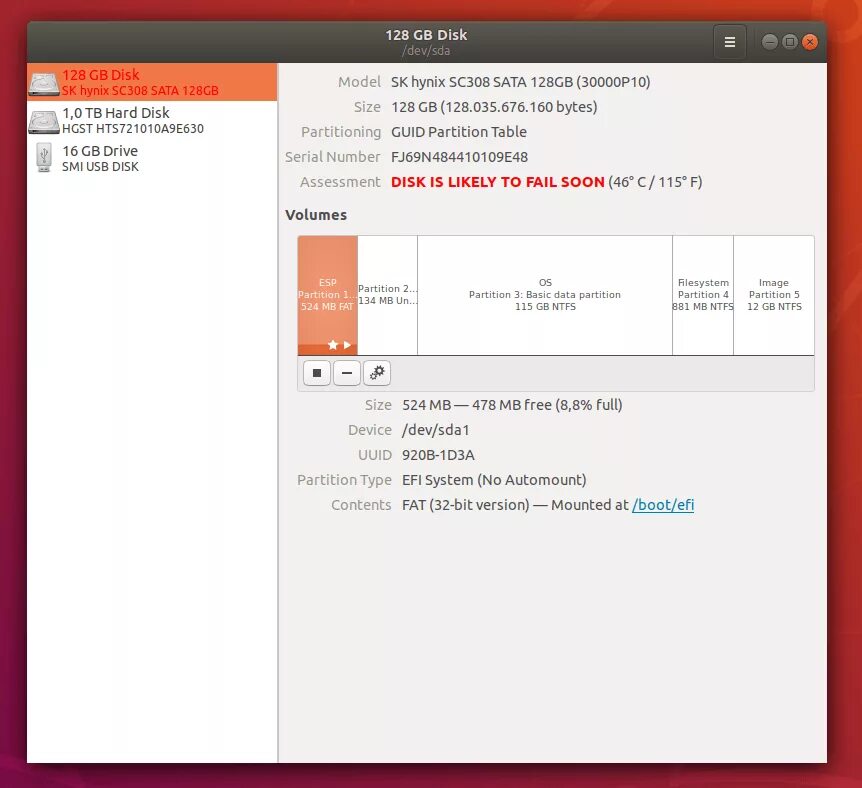The image size is (862, 788).
Task: Click the '524 MB — 478 MB free (8,8% full)' size text
Action: pos(512,405)
